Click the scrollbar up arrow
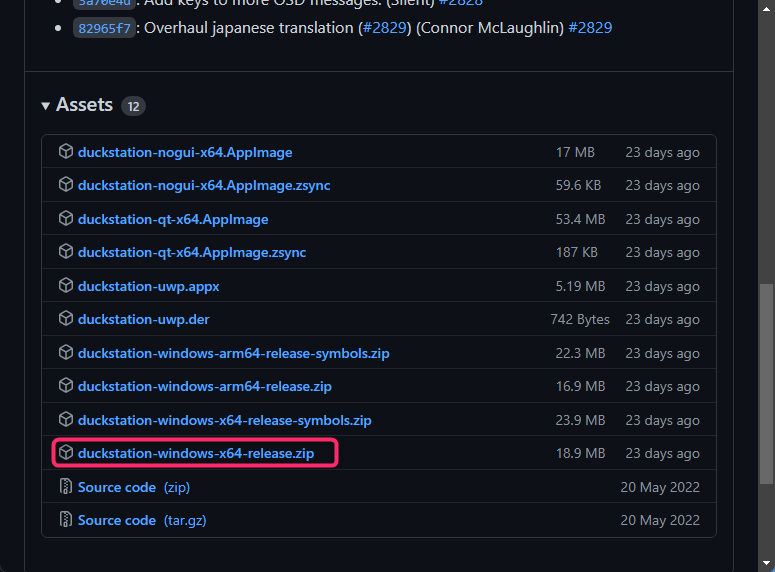Viewport: 775px width, 572px height. click(x=767, y=8)
